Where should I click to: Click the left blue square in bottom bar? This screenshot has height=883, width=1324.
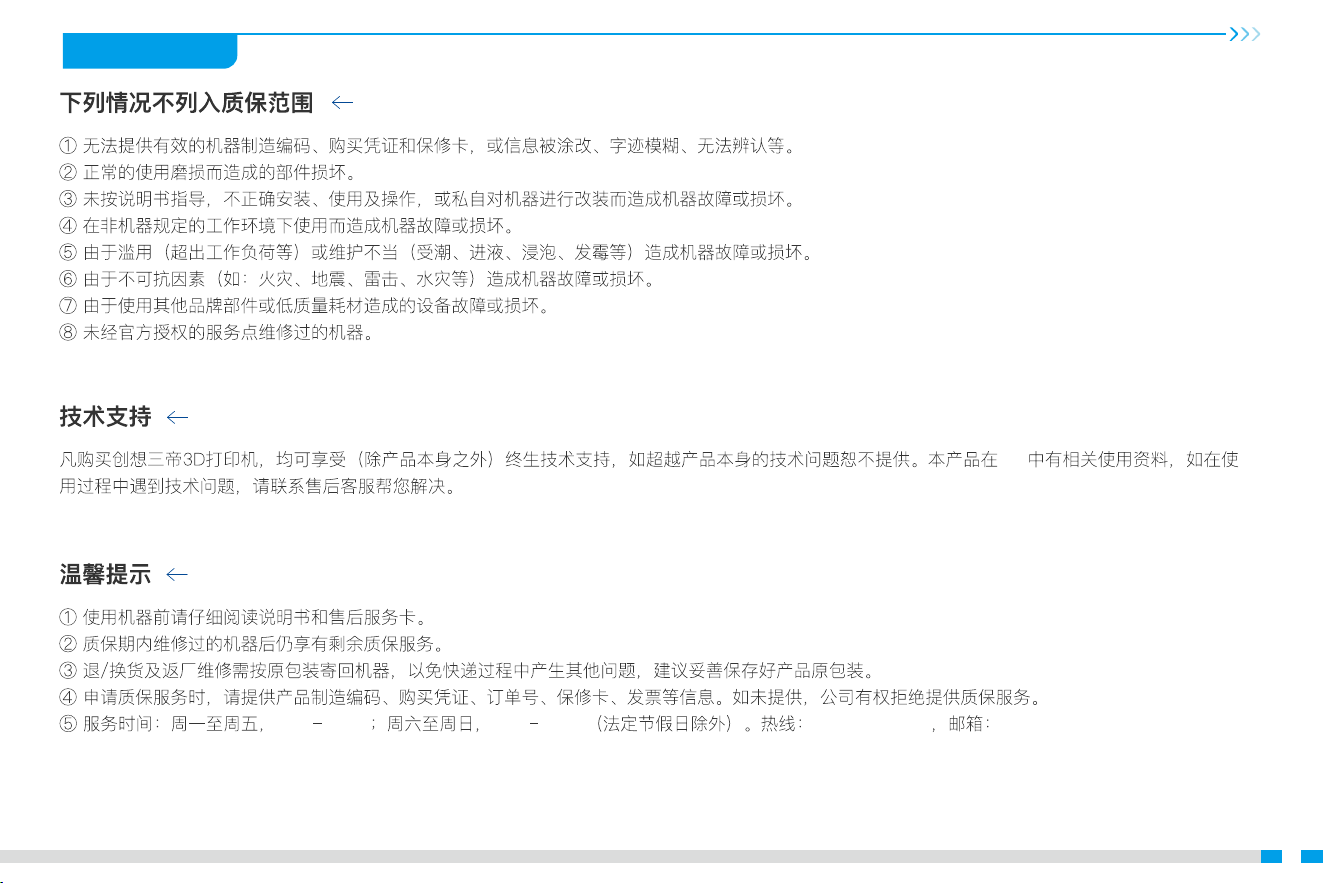[x=1271, y=856]
